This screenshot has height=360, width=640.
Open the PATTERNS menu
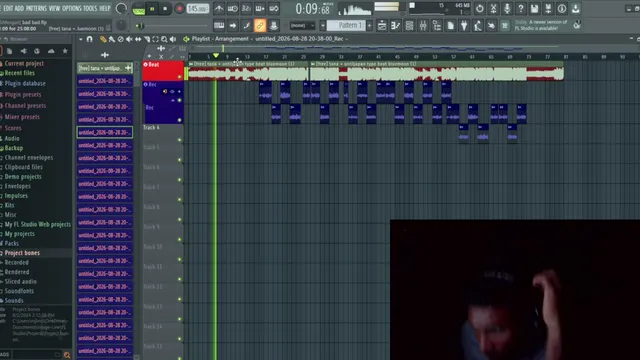coord(36,8)
